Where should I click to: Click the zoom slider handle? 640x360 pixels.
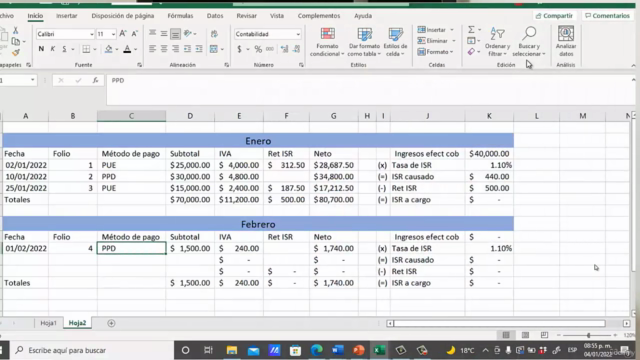[x=589, y=335]
